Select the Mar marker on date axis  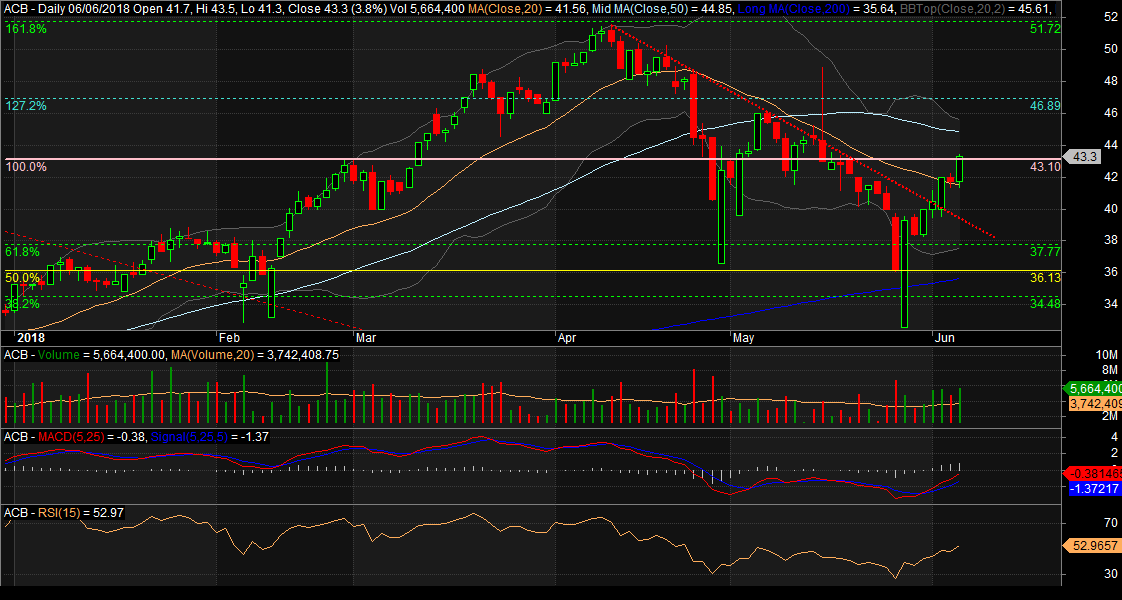[x=366, y=338]
